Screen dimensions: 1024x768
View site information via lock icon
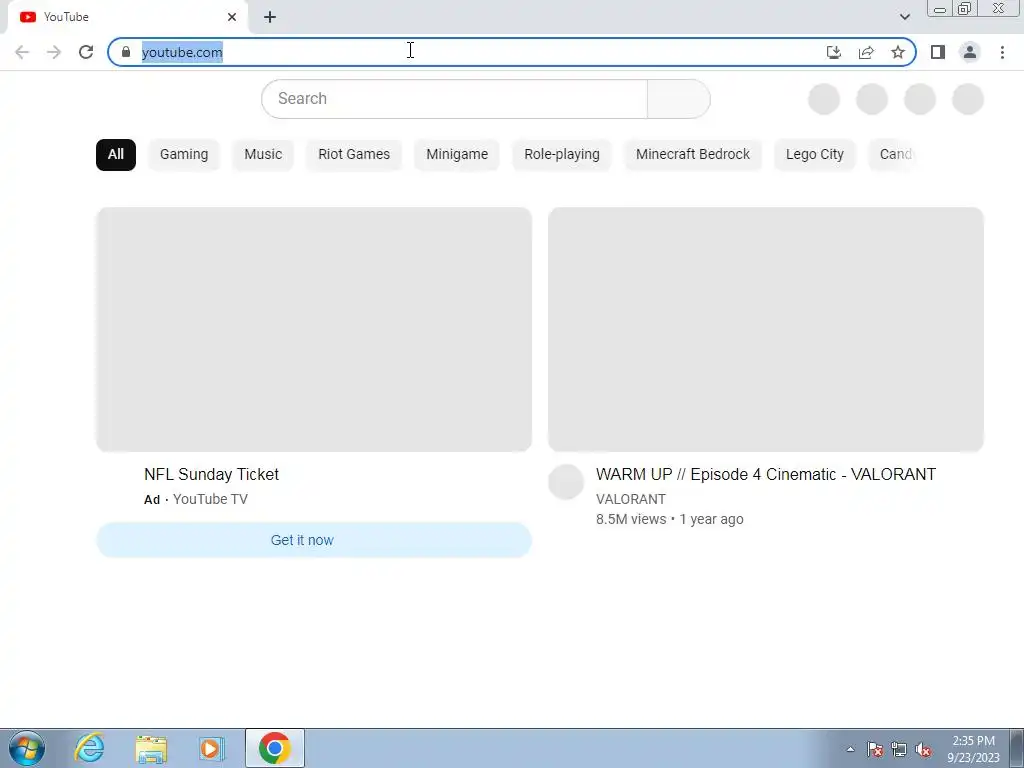(x=126, y=52)
